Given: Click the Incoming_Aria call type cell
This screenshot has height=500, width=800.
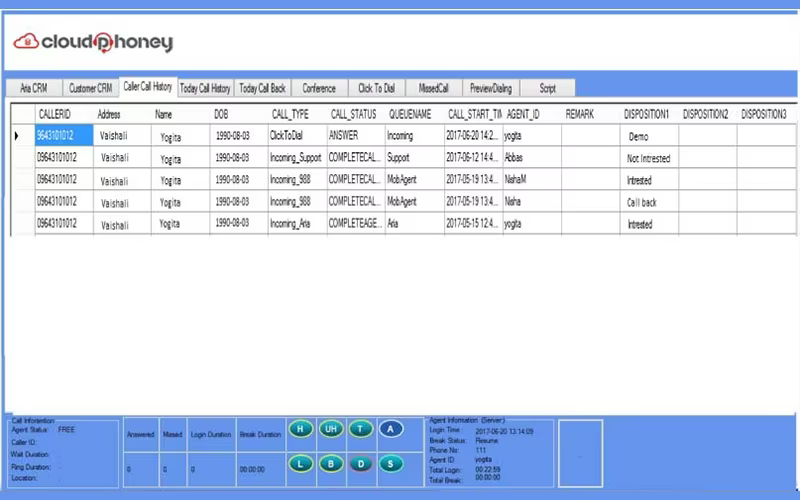Looking at the screenshot, I should [x=297, y=223].
